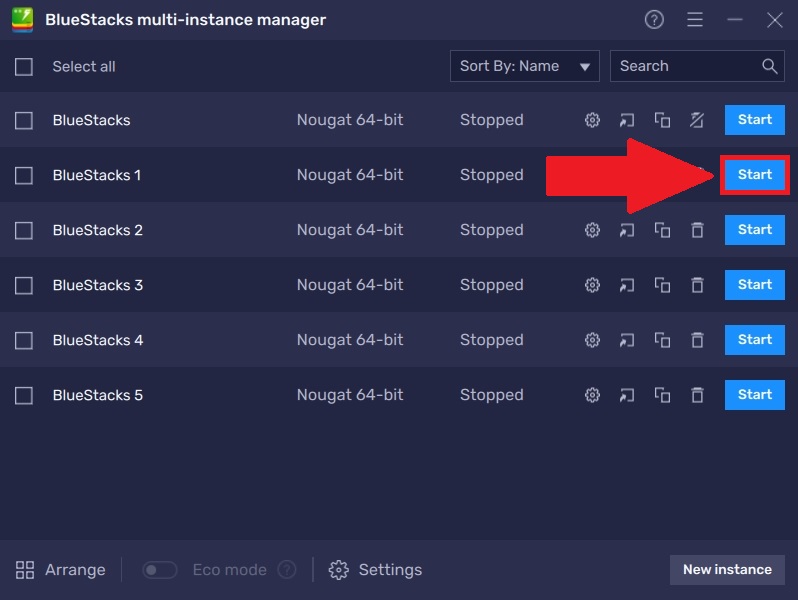Open the help question mark icon

pos(654,20)
